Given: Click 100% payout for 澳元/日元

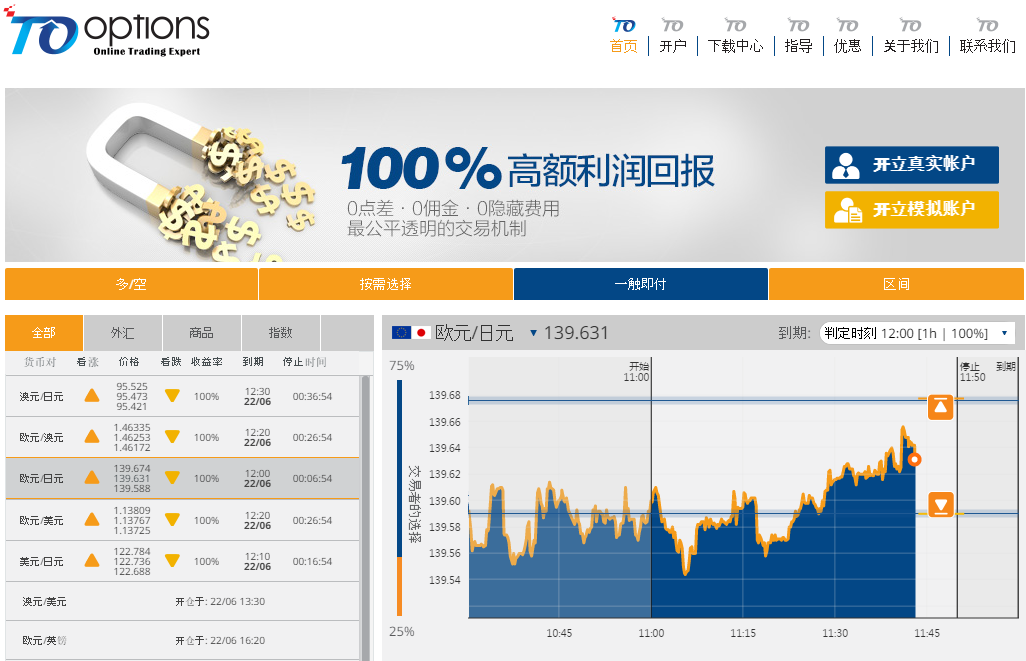Looking at the screenshot, I should [207, 397].
